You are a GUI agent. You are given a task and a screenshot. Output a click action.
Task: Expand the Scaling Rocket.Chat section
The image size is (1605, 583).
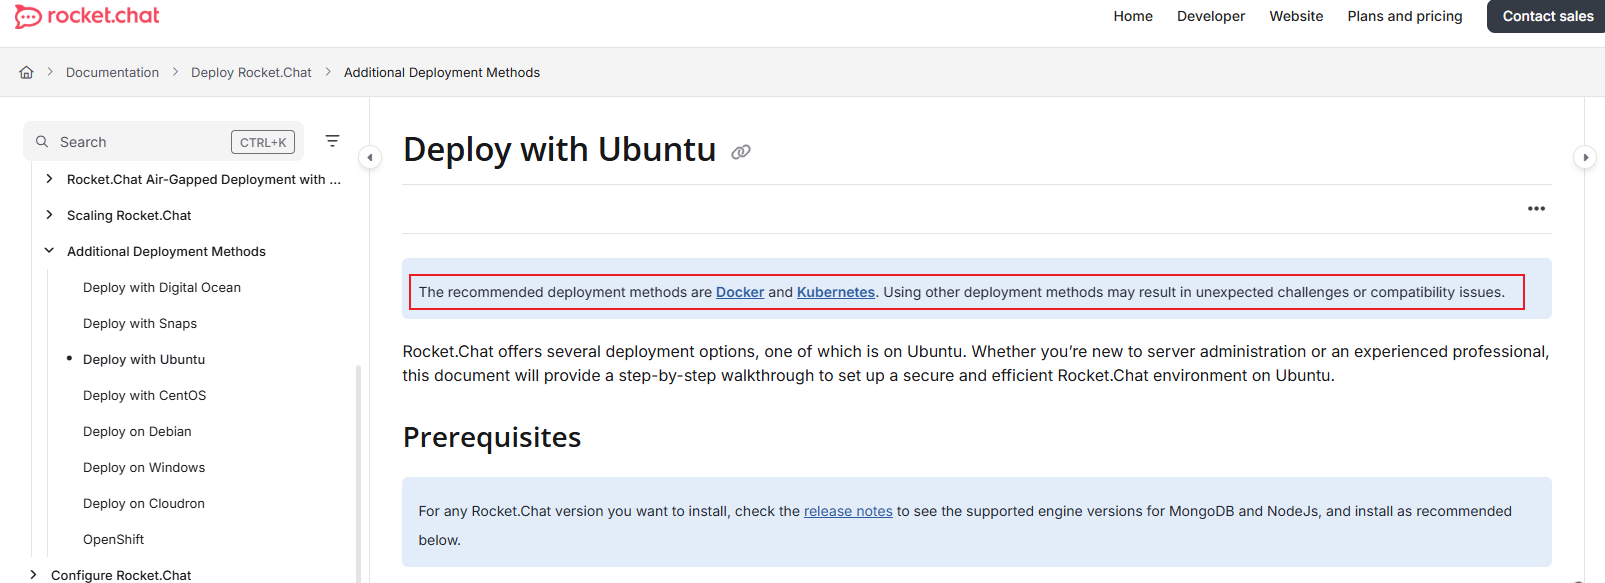click(x=49, y=215)
